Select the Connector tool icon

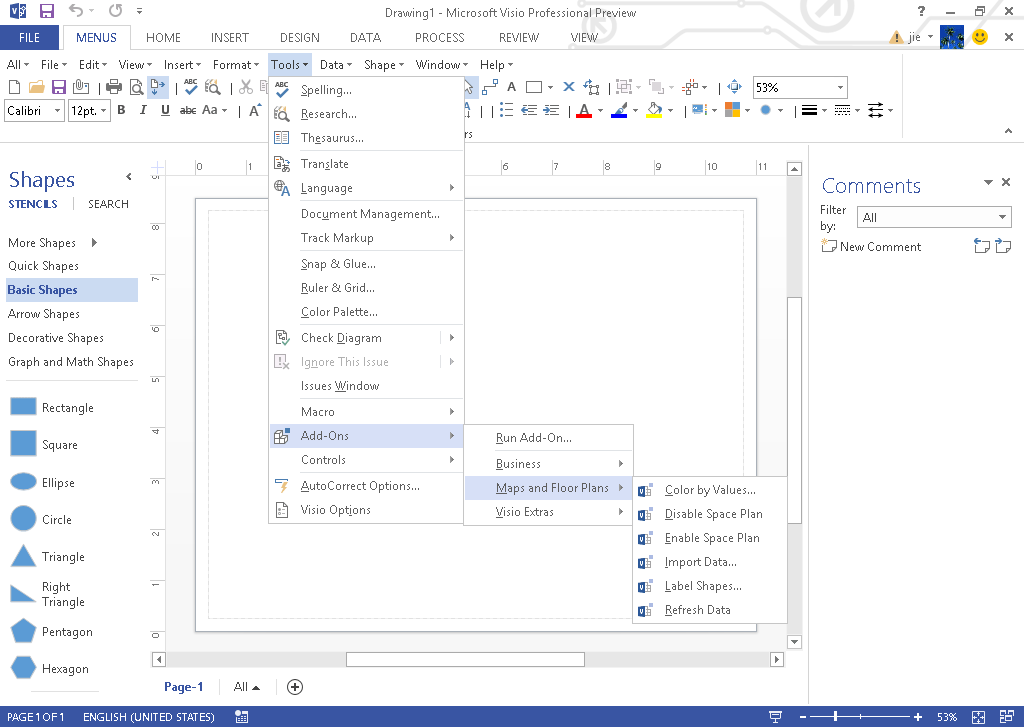(490, 87)
